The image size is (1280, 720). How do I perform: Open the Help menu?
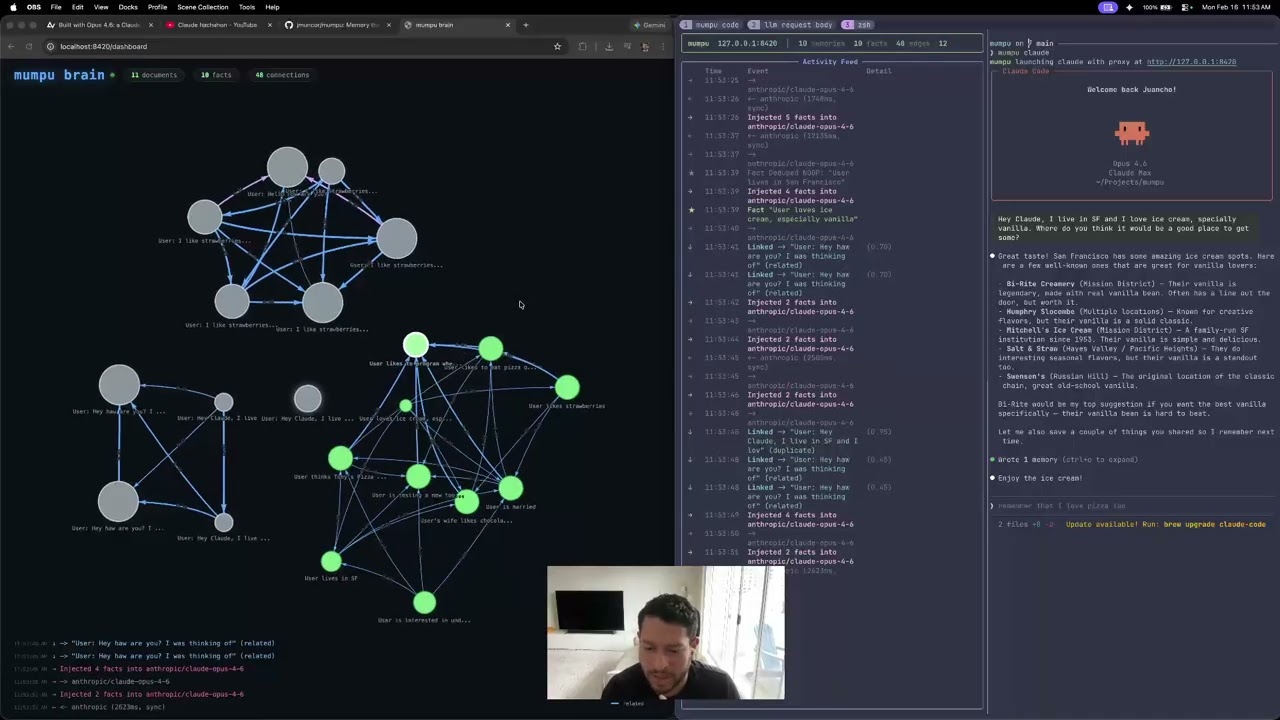click(272, 7)
